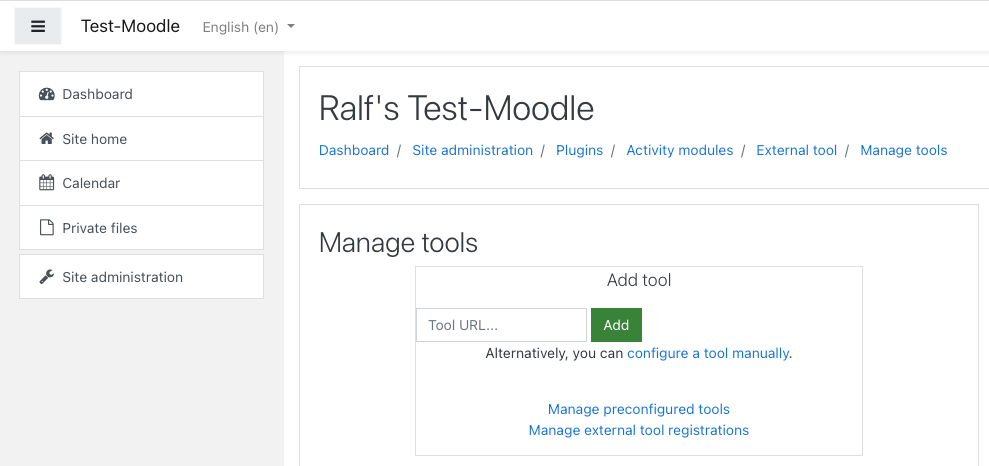Open the English (en) language dropdown
Image resolution: width=989 pixels, height=466 pixels.
tap(249, 27)
